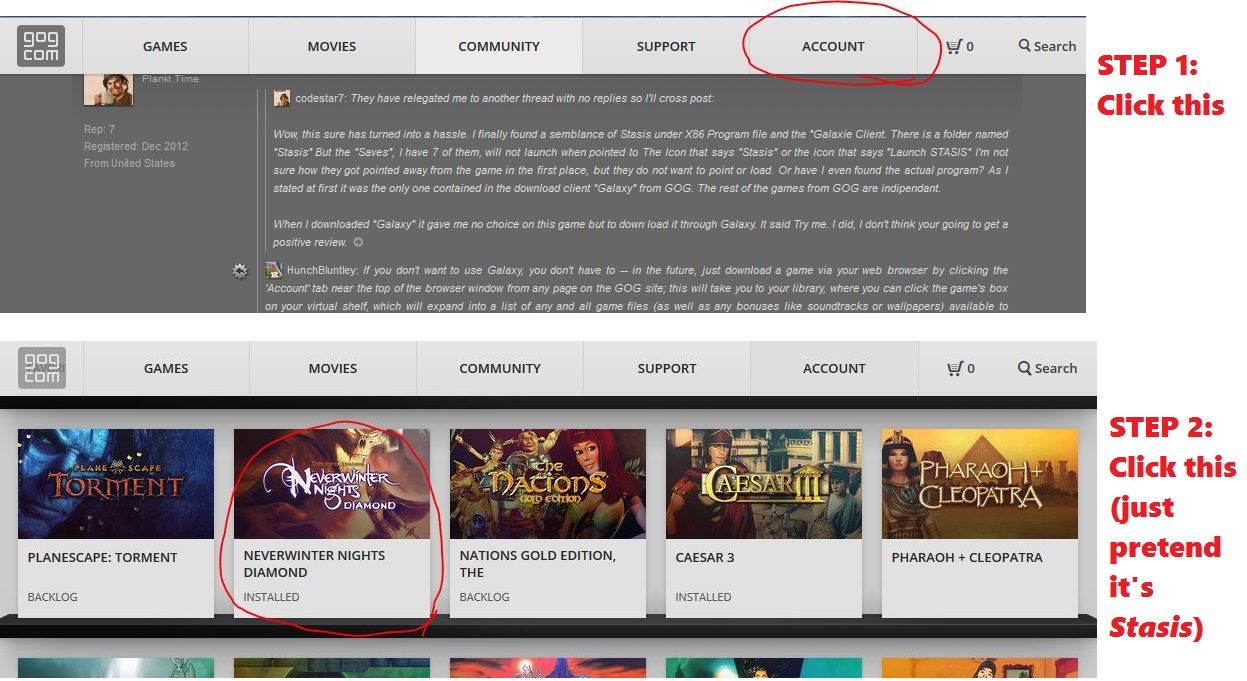
Task: Open COMMUNITY menu on the forum page
Action: coord(499,46)
